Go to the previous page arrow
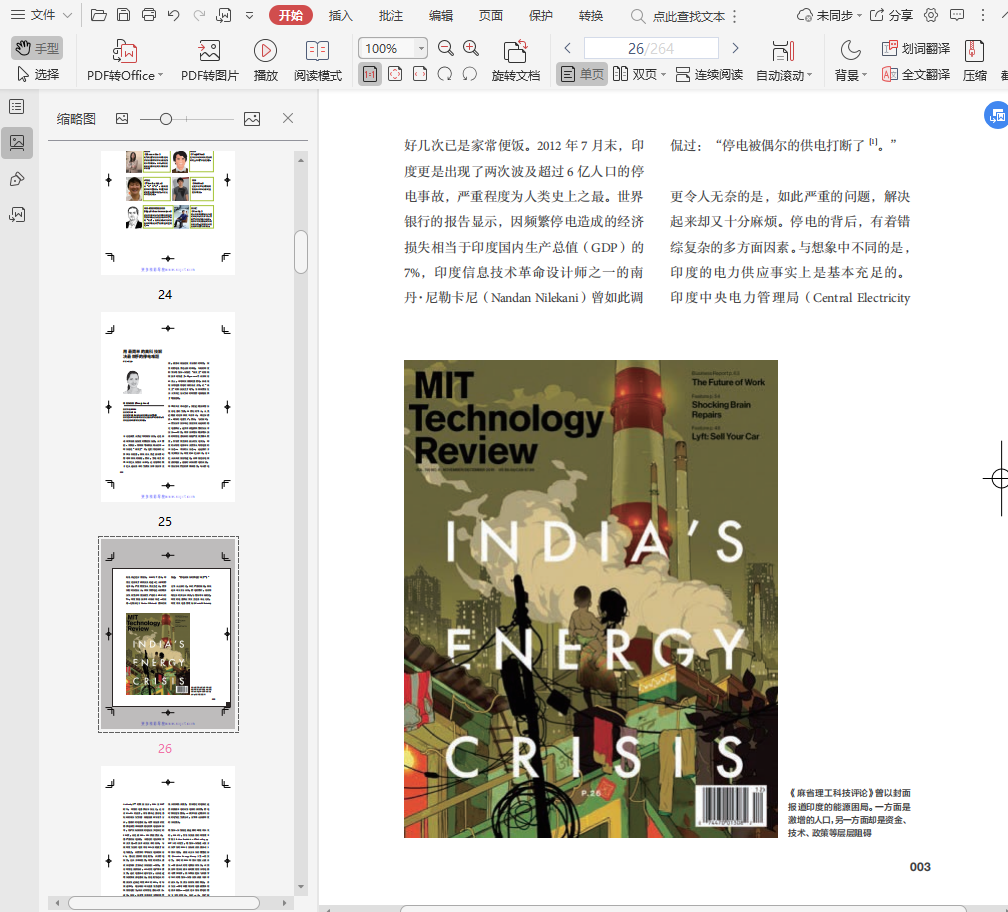Image resolution: width=1008 pixels, height=912 pixels. point(568,48)
